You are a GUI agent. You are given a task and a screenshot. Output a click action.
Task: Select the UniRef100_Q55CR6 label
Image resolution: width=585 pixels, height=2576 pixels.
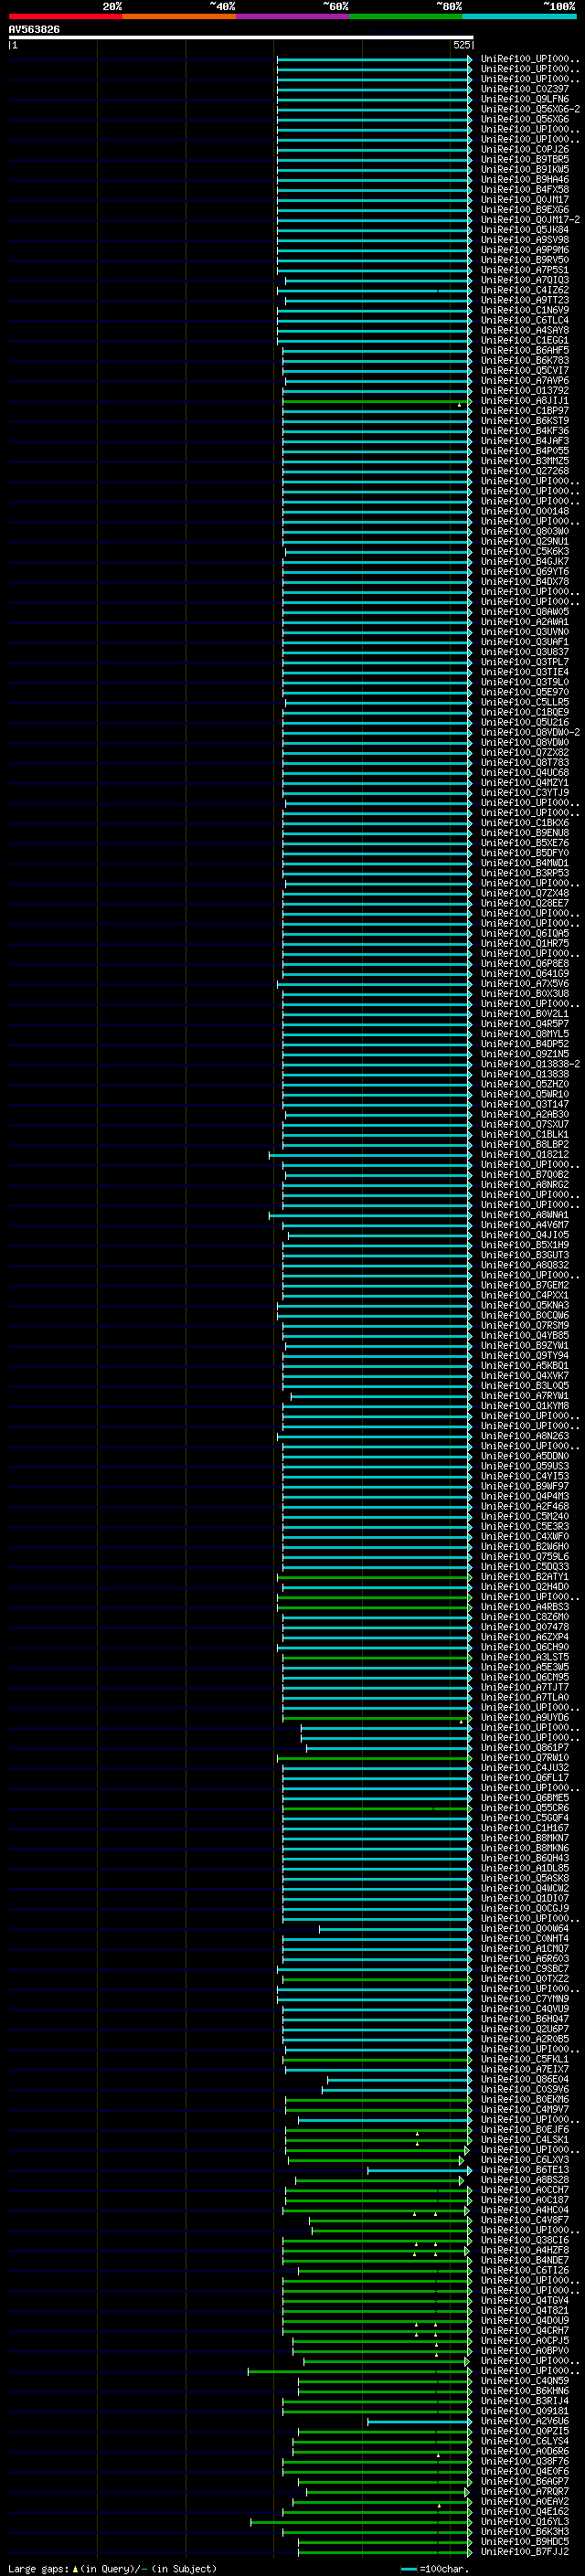525,1808
